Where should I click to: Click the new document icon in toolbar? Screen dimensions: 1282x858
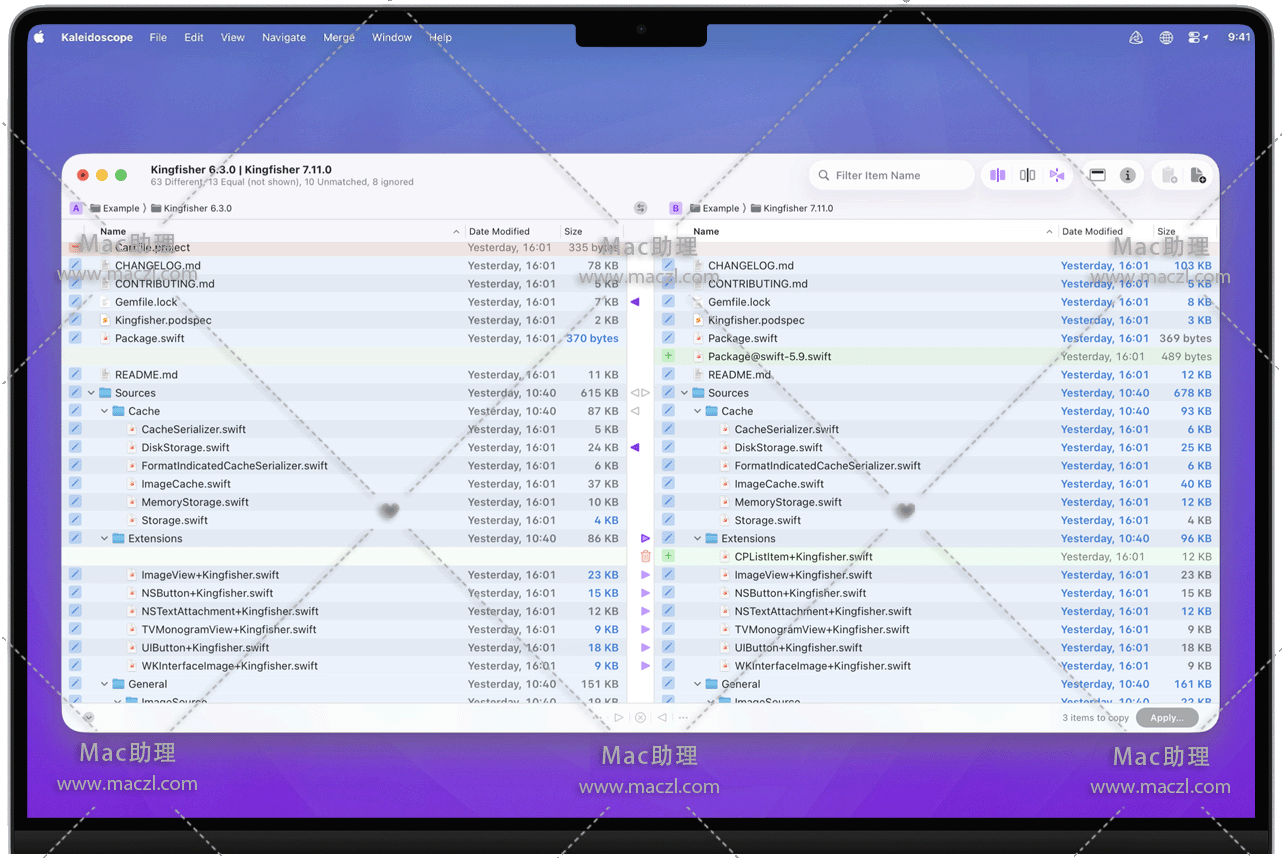(1198, 175)
